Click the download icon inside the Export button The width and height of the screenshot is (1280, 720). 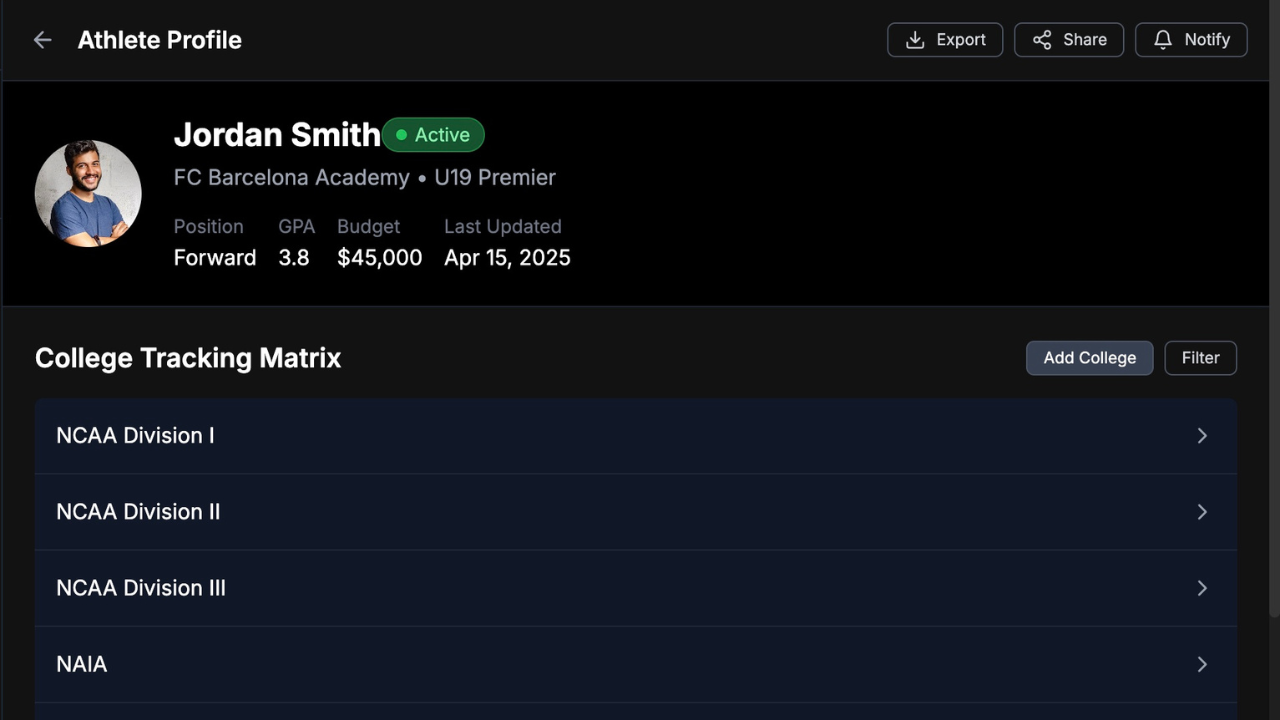pos(914,39)
